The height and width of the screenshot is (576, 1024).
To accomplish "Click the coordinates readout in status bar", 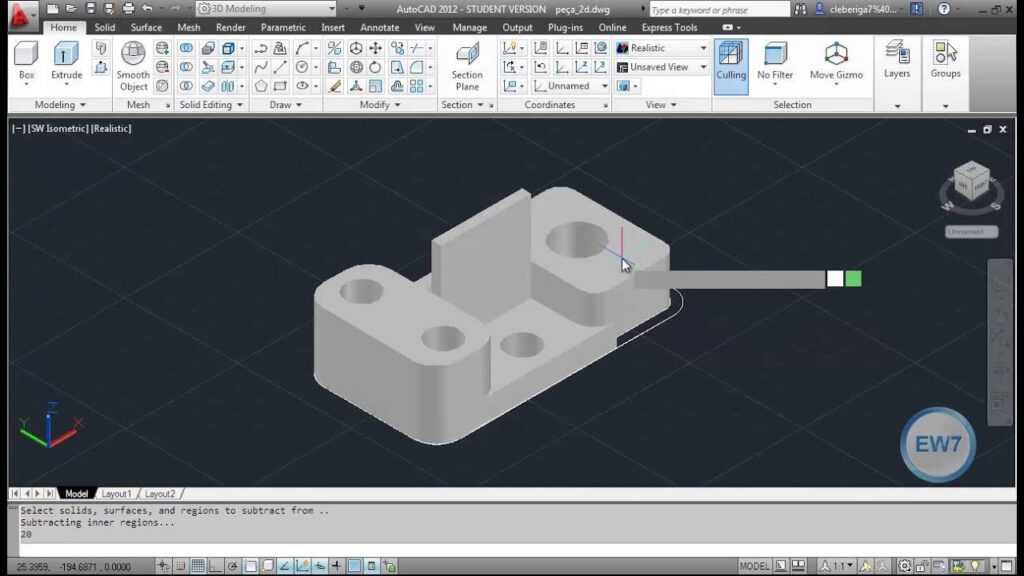I will point(73,566).
